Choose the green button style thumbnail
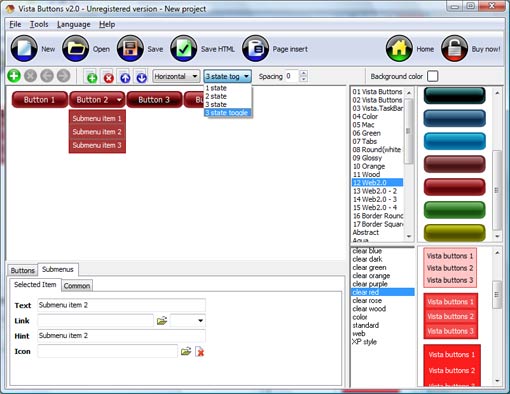Screen dimensions: 510x394 coord(455,210)
